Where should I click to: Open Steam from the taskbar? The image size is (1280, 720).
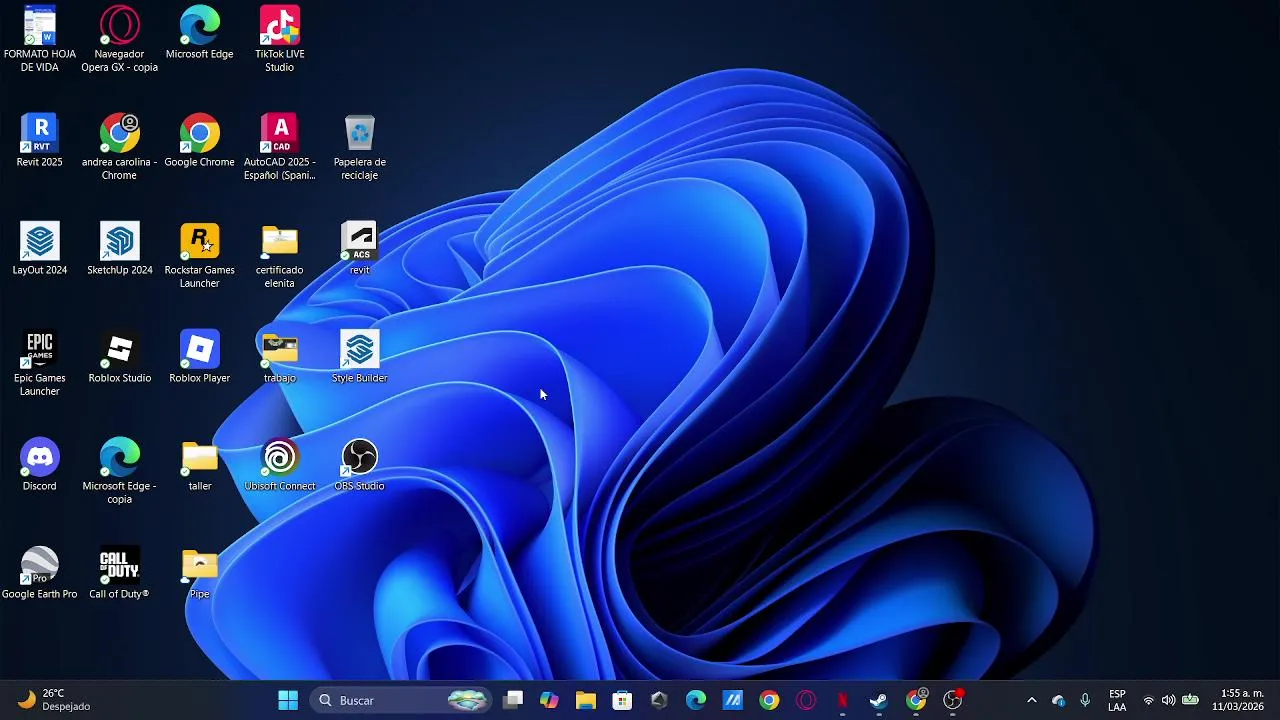point(879,700)
